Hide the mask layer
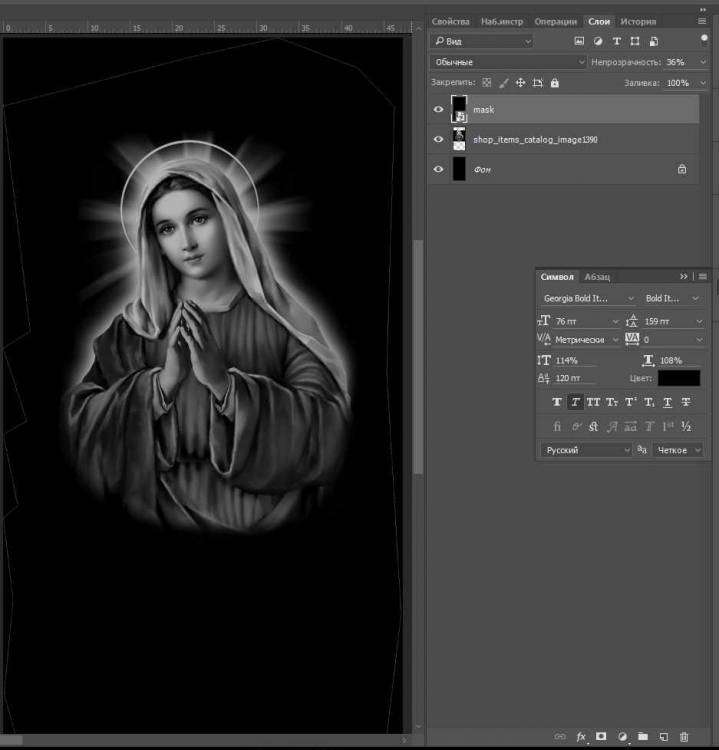Screen dimensions: 719x750 [x=438, y=110]
